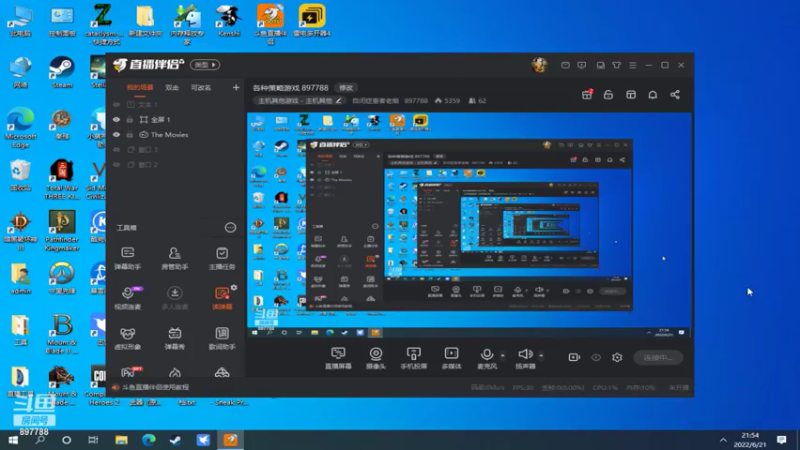Open Windows Start menu

[13, 440]
